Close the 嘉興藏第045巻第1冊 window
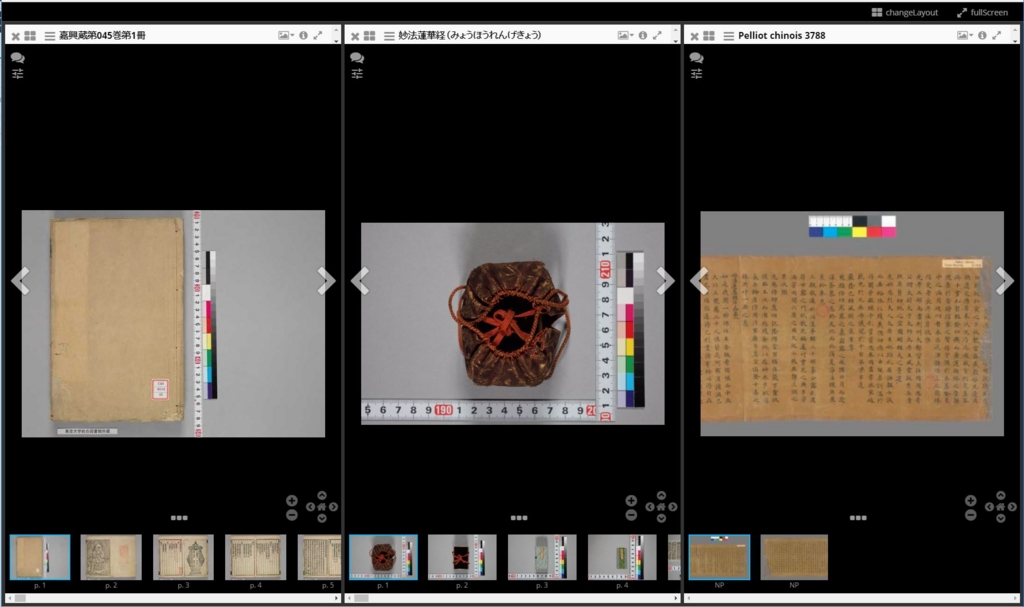This screenshot has width=1024, height=607. pos(16,36)
